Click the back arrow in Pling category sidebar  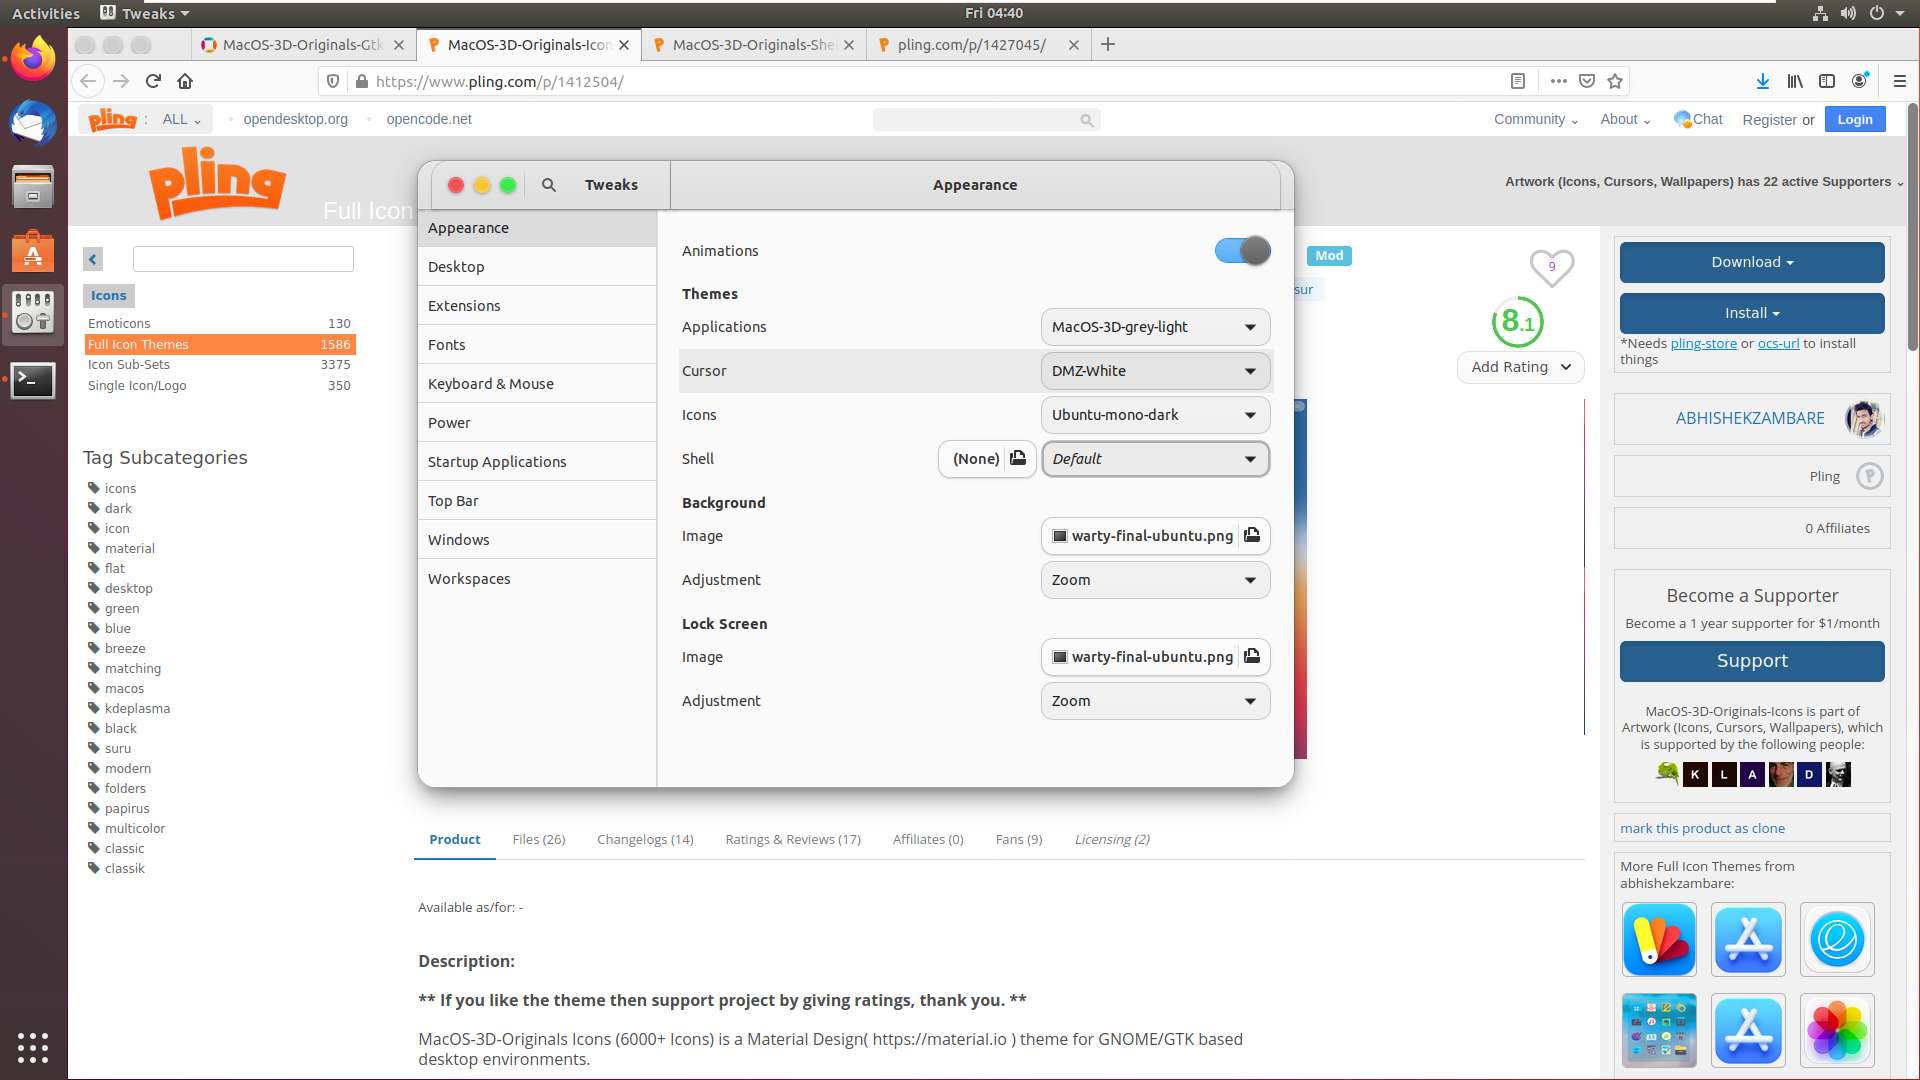coord(93,259)
